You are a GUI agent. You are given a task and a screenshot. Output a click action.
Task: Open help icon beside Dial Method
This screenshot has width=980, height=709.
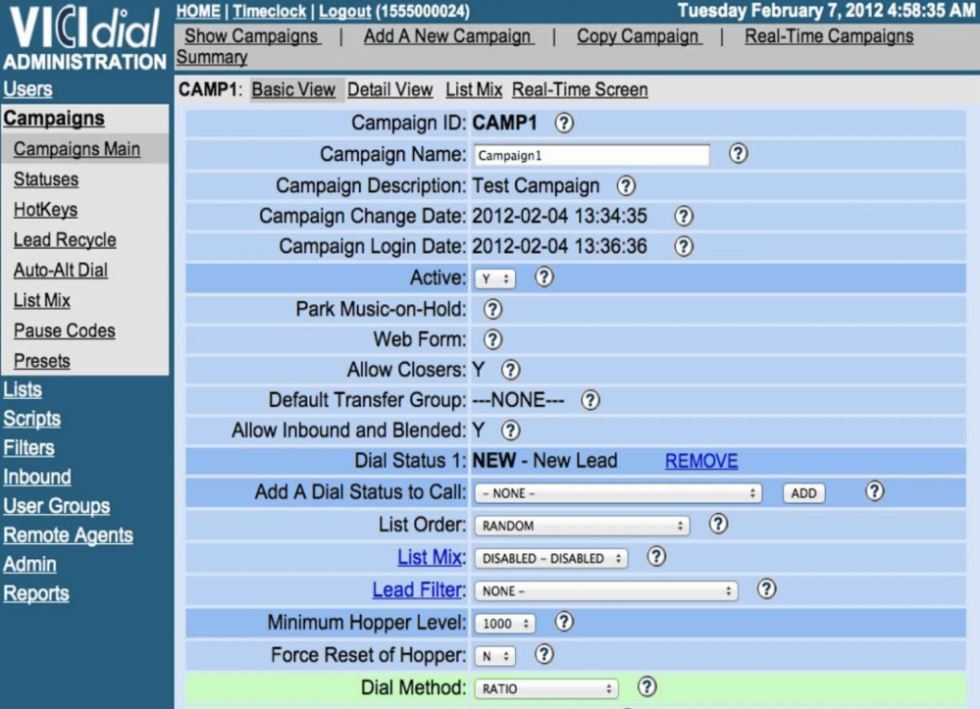click(647, 687)
